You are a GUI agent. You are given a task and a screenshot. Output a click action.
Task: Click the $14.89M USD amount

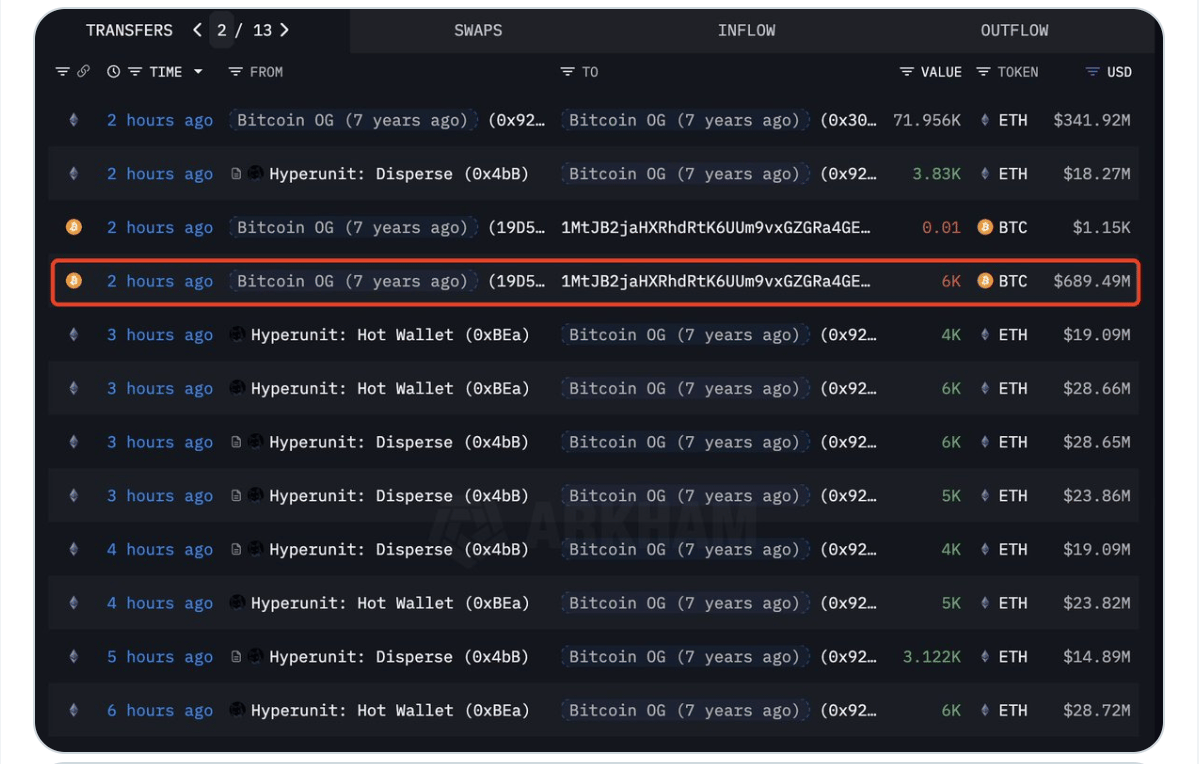pyautogui.click(x=1097, y=657)
